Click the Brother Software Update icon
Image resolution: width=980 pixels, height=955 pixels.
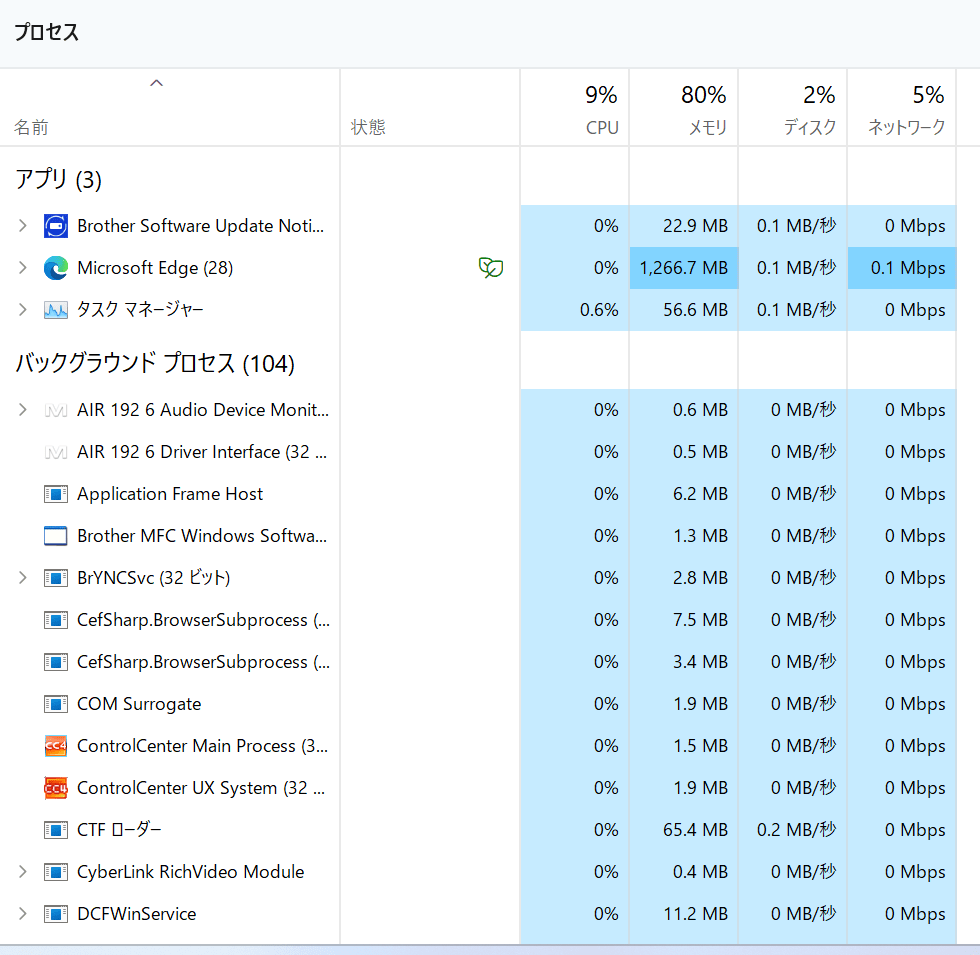[x=56, y=226]
